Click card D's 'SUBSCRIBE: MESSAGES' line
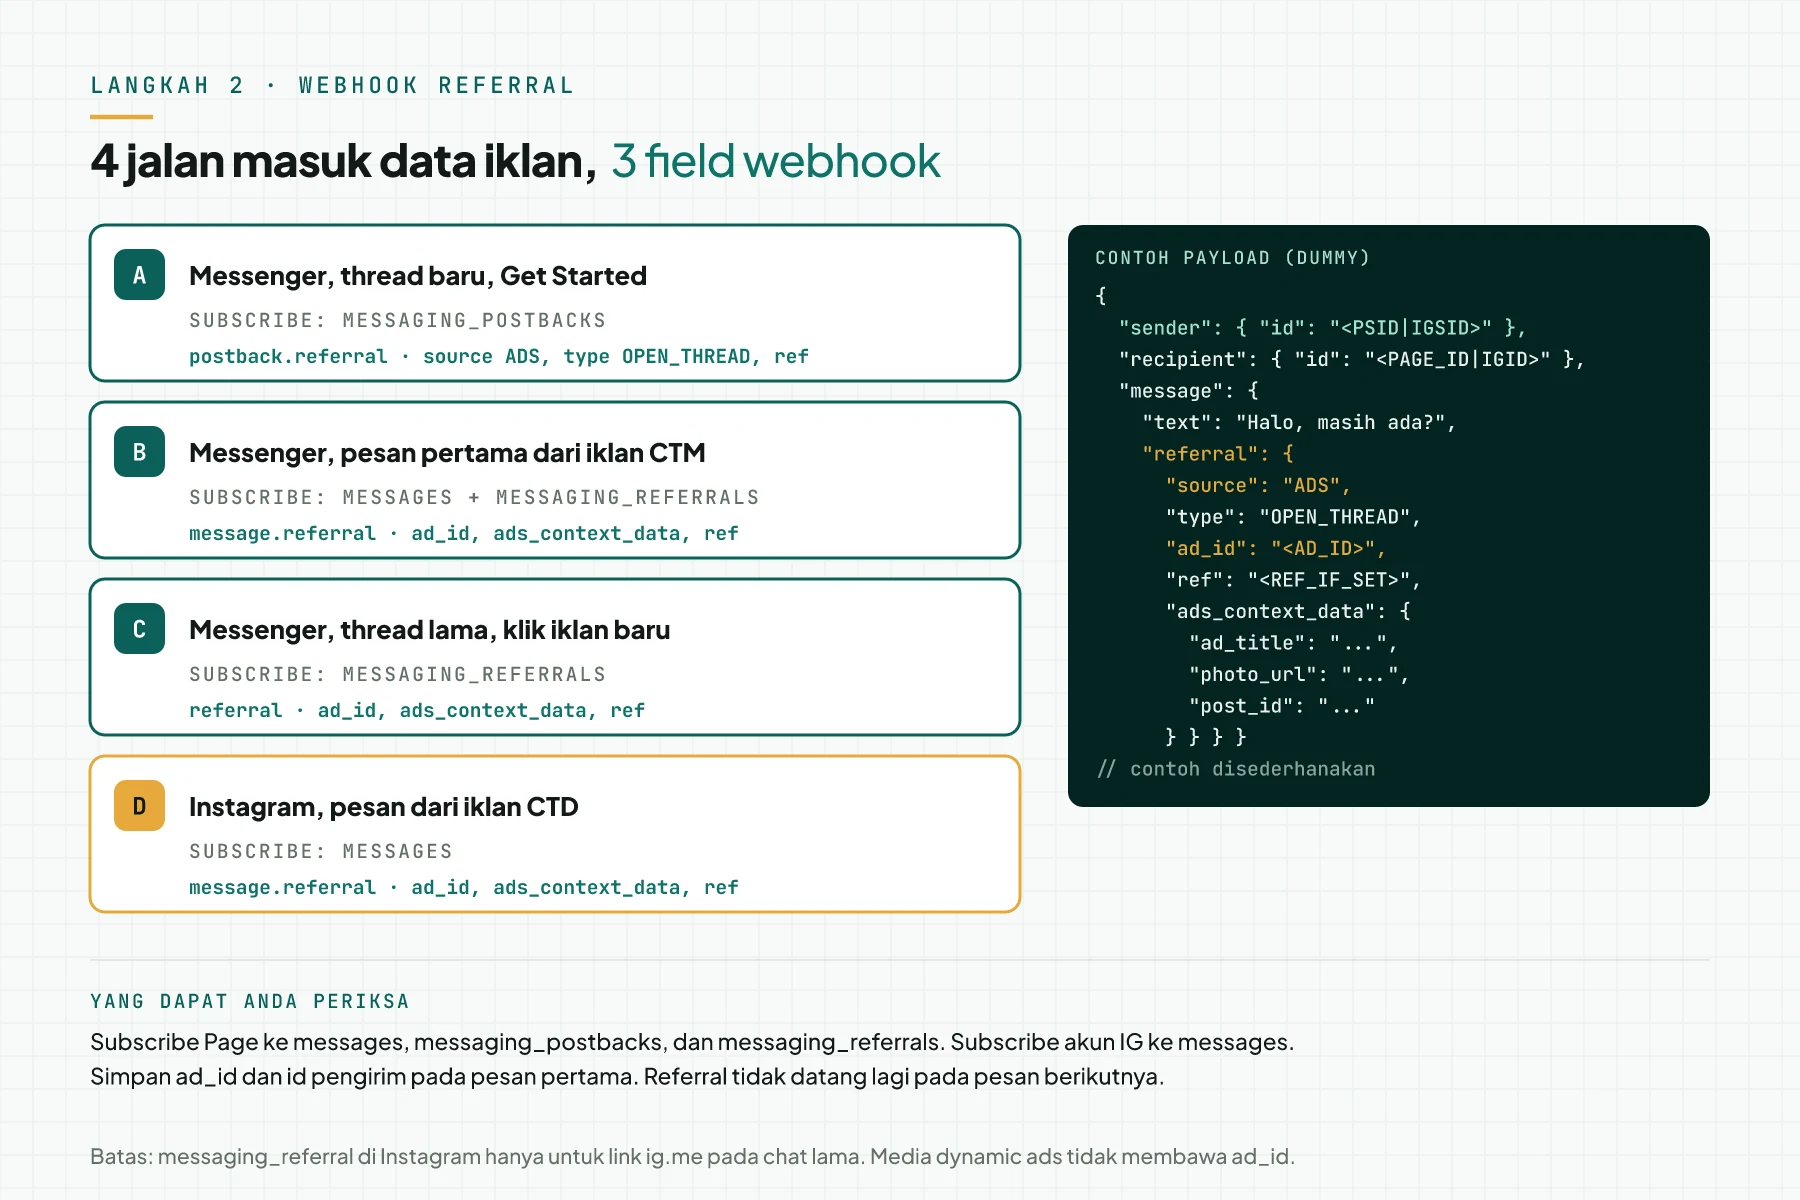This screenshot has height=1200, width=1800. pyautogui.click(x=321, y=851)
